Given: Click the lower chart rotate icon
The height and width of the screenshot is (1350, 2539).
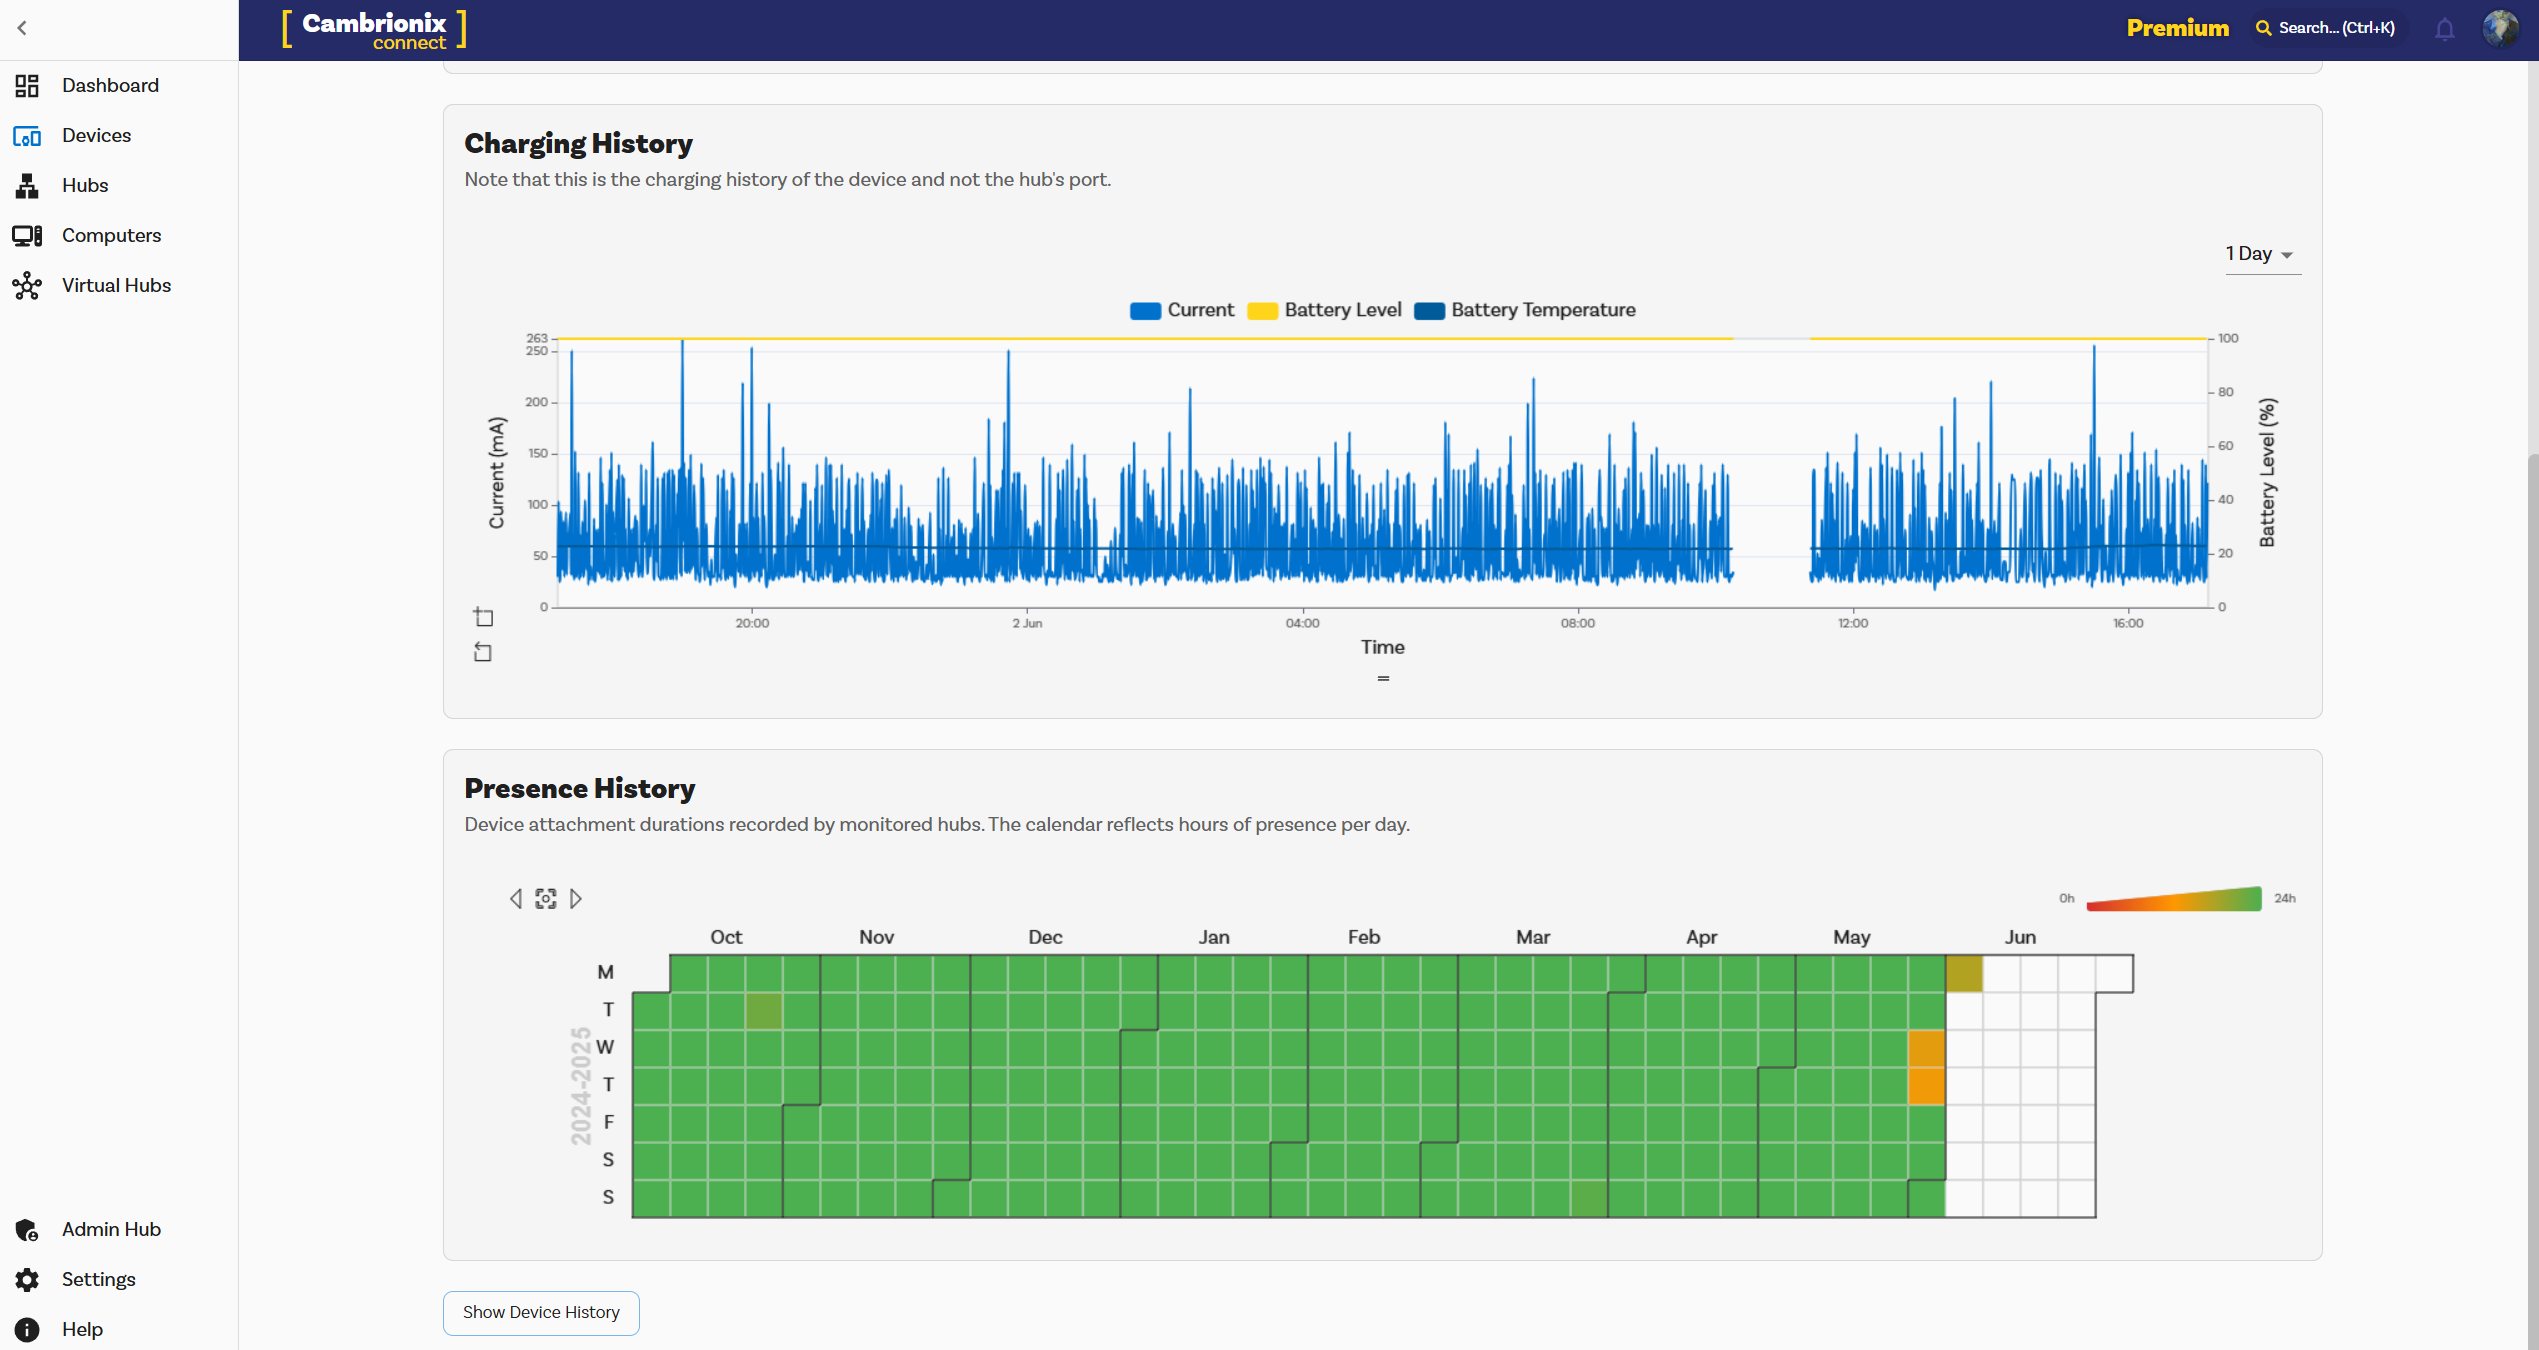Looking at the screenshot, I should click(x=483, y=653).
